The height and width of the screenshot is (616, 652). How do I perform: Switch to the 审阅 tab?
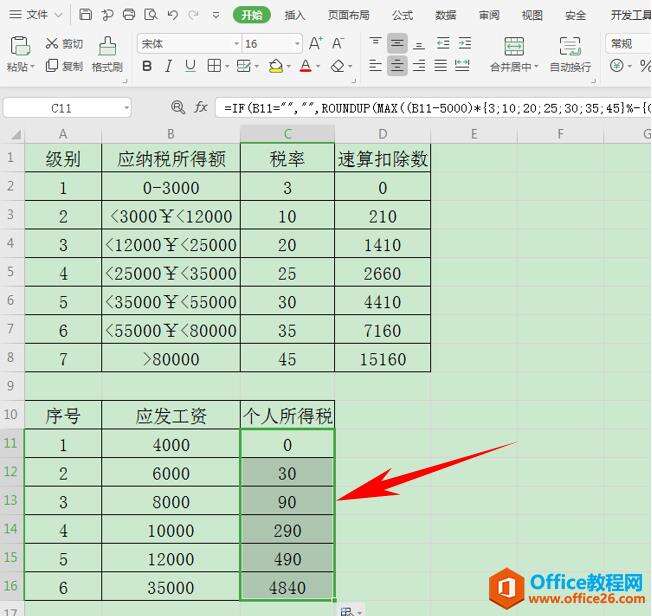coord(489,15)
